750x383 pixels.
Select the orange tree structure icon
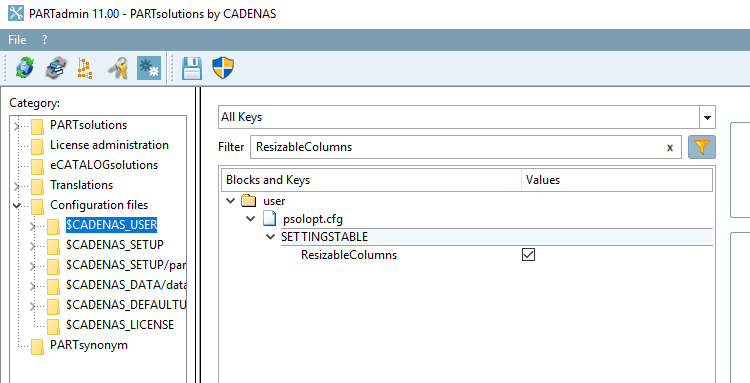click(x=85, y=68)
